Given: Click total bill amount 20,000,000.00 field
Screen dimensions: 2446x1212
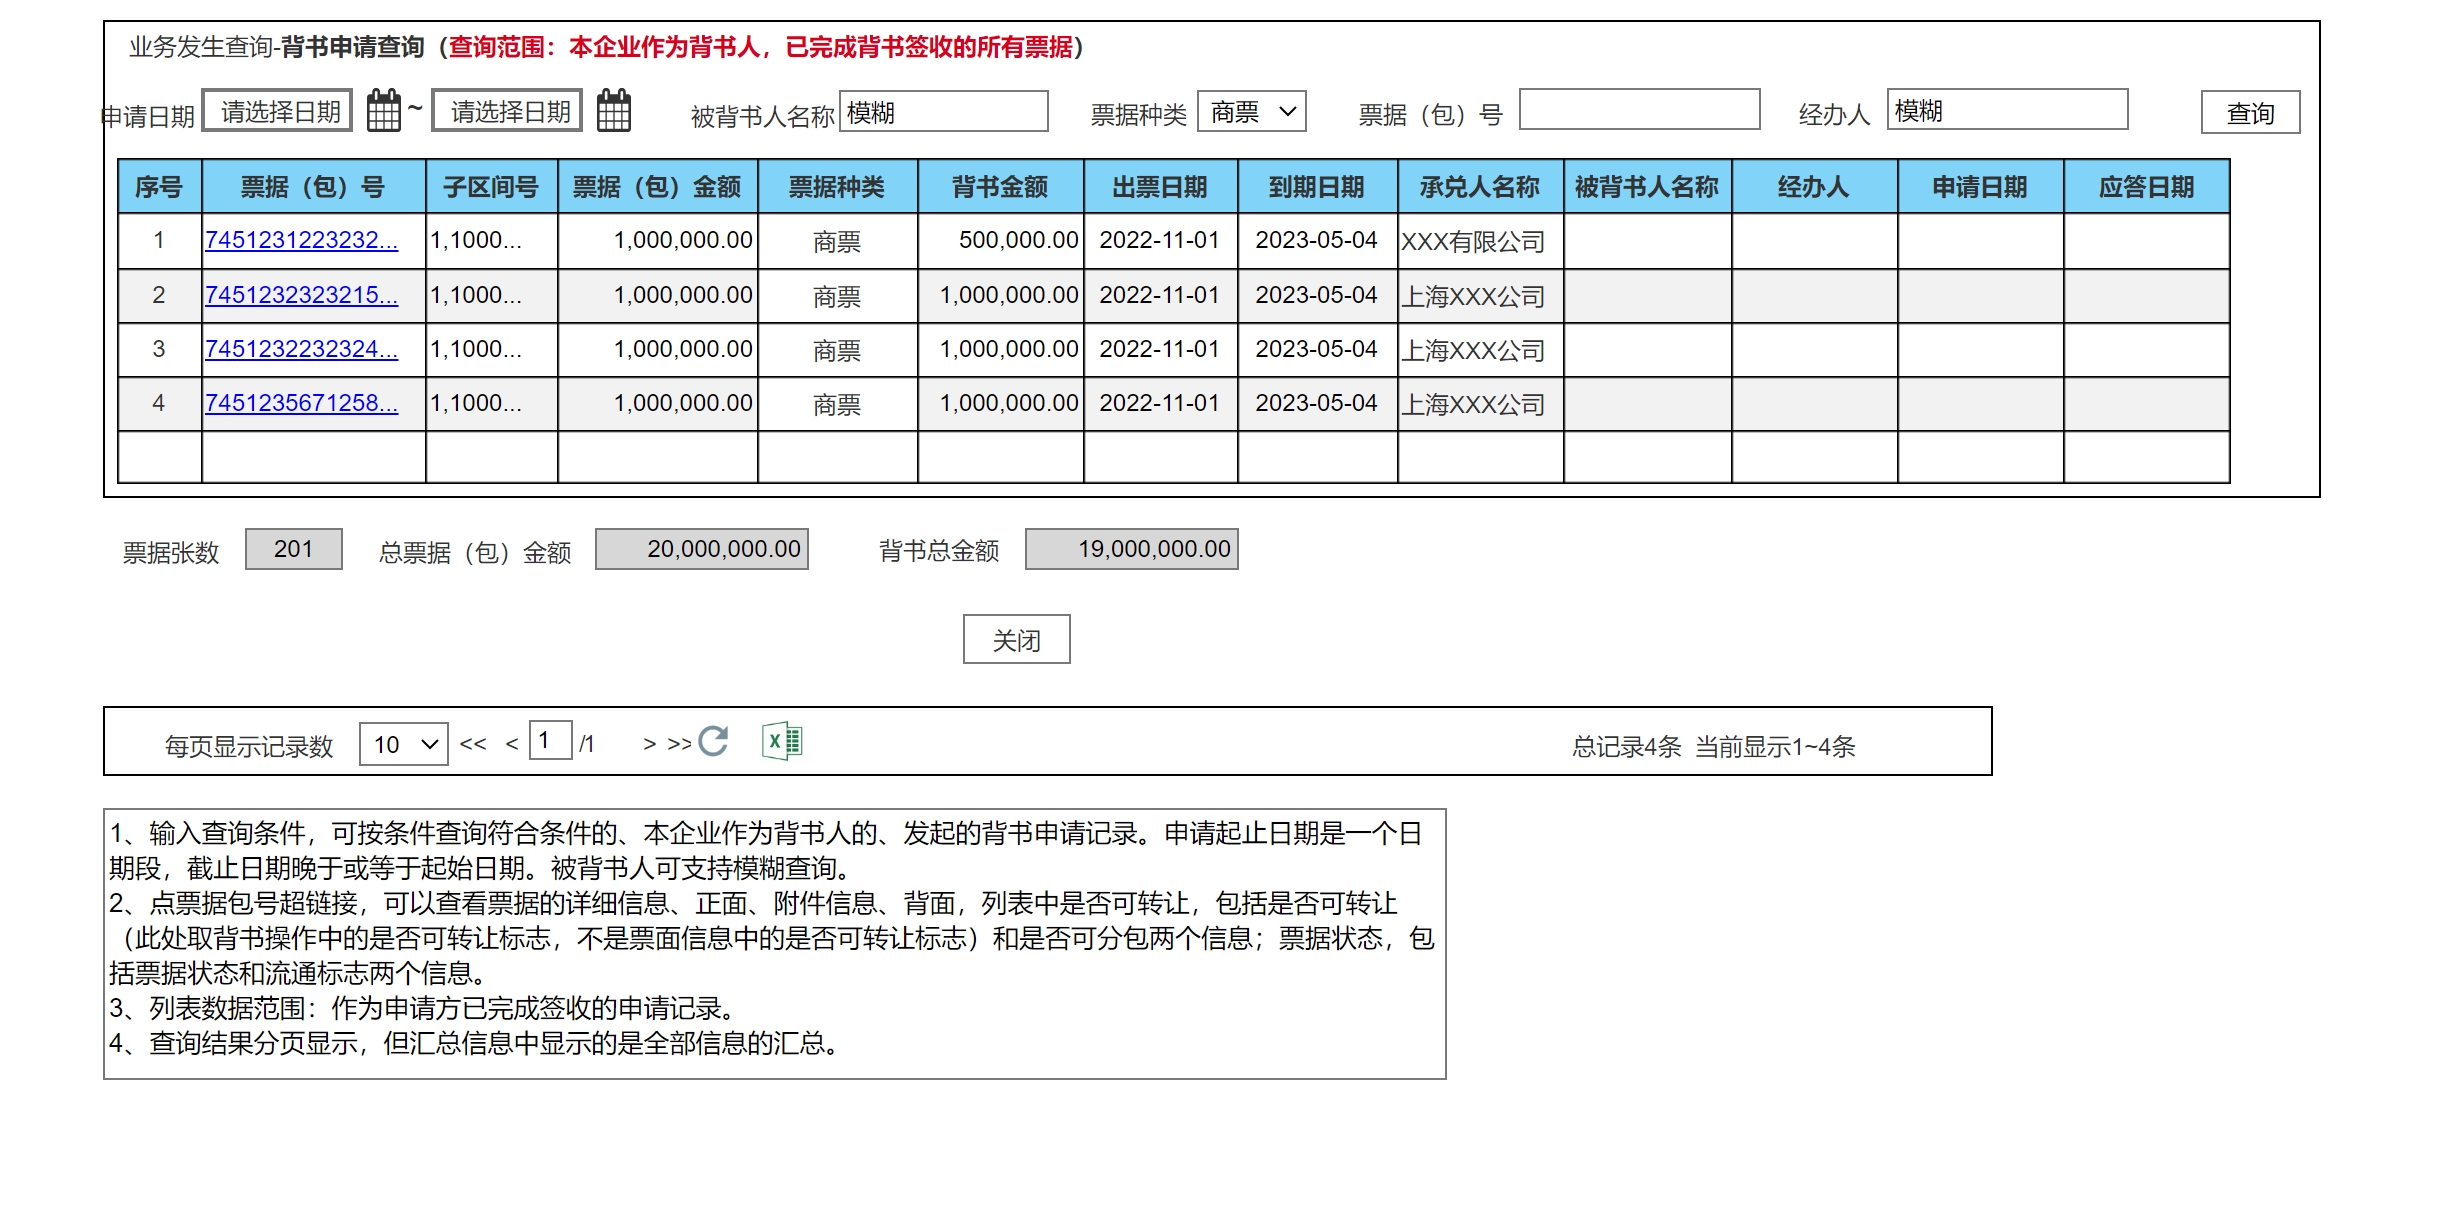Looking at the screenshot, I should coord(702,549).
